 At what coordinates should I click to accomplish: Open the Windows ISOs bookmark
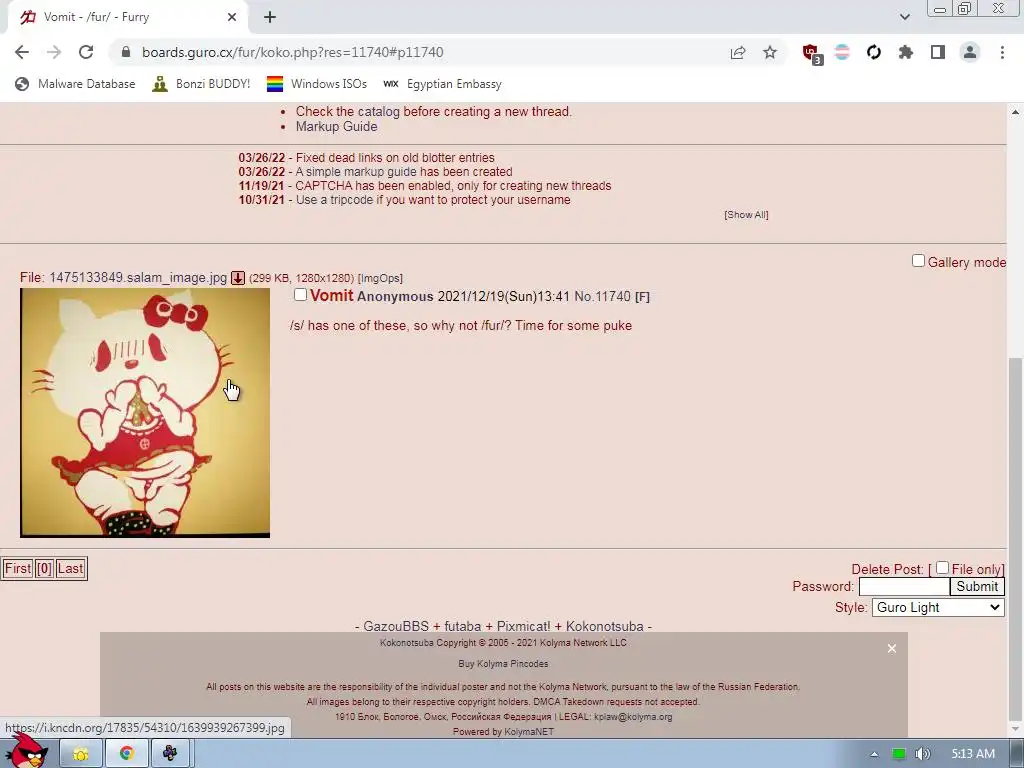tap(317, 84)
